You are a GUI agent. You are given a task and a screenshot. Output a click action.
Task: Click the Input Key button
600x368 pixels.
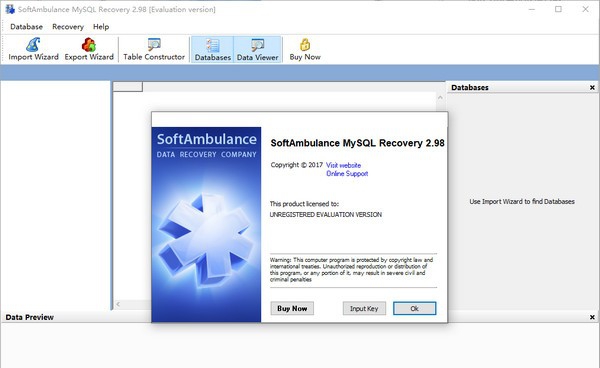point(364,308)
